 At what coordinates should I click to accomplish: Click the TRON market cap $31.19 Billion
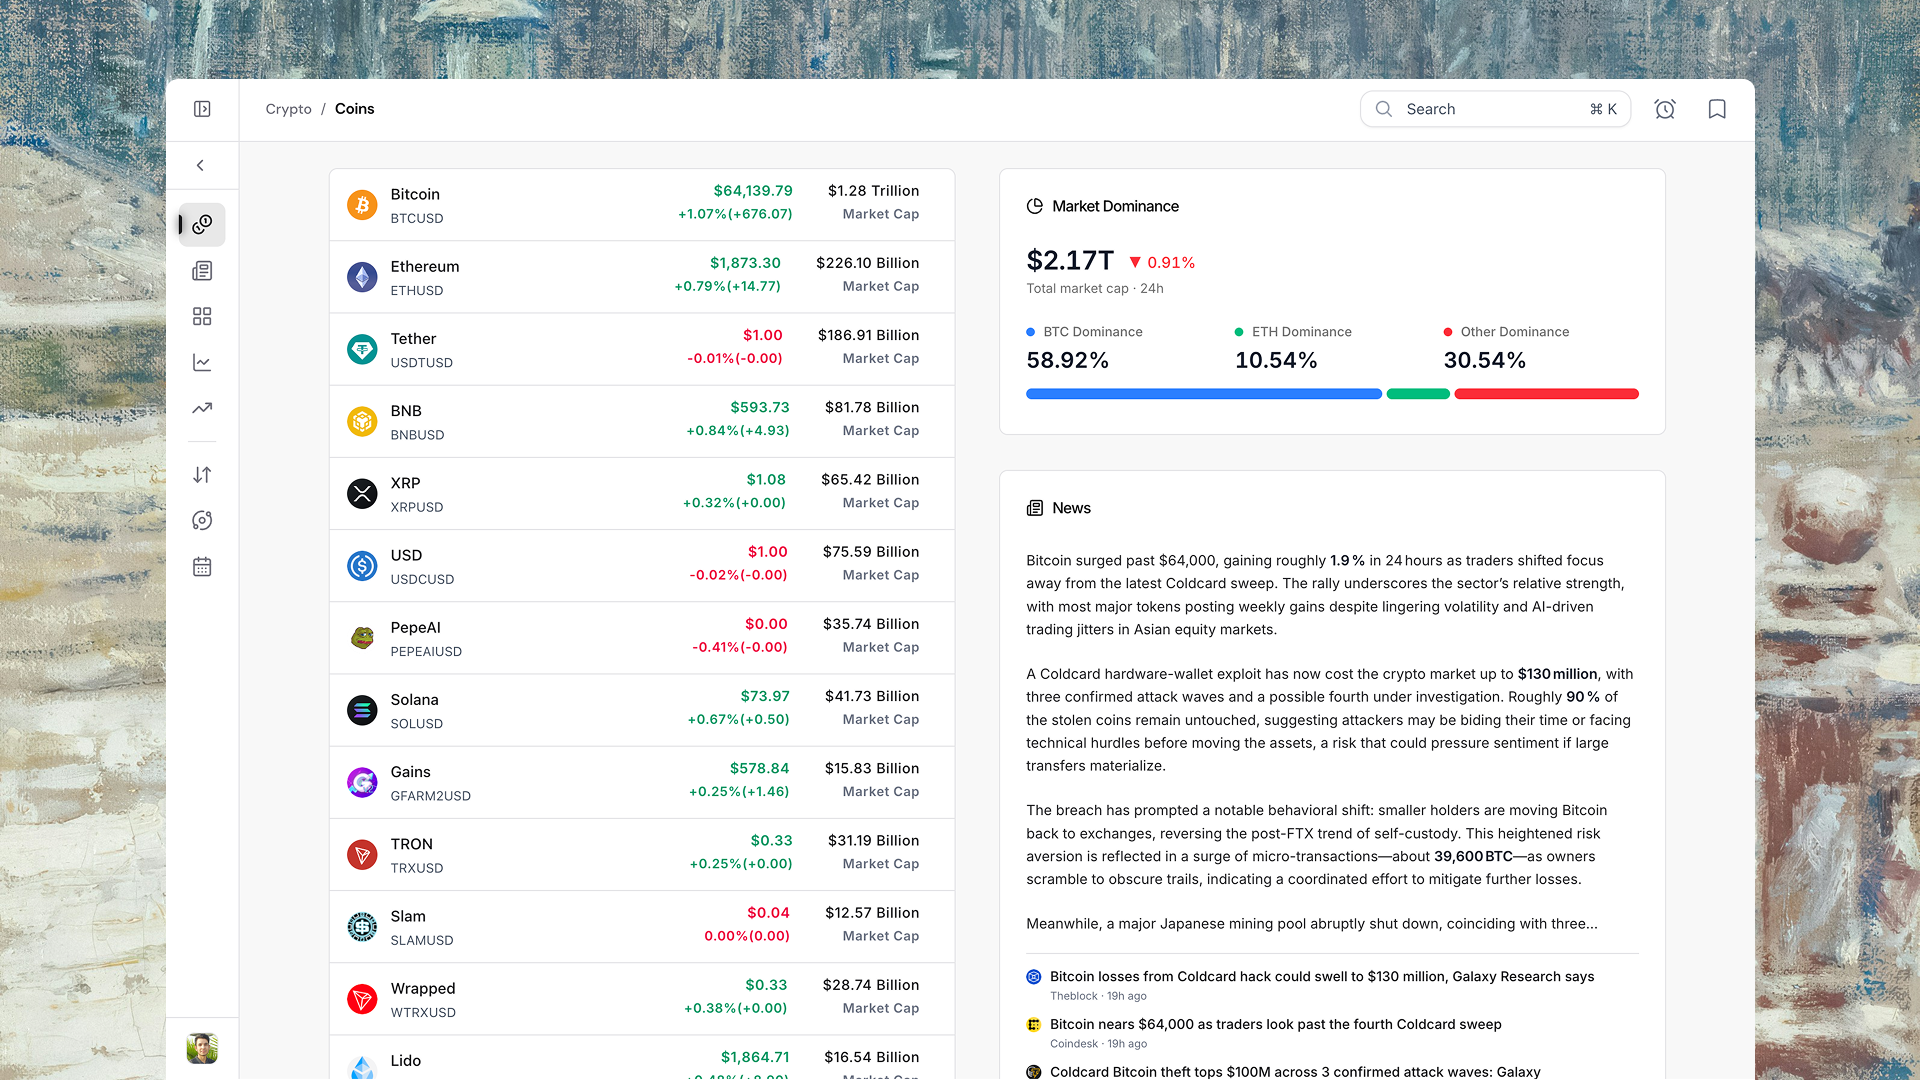(873, 840)
